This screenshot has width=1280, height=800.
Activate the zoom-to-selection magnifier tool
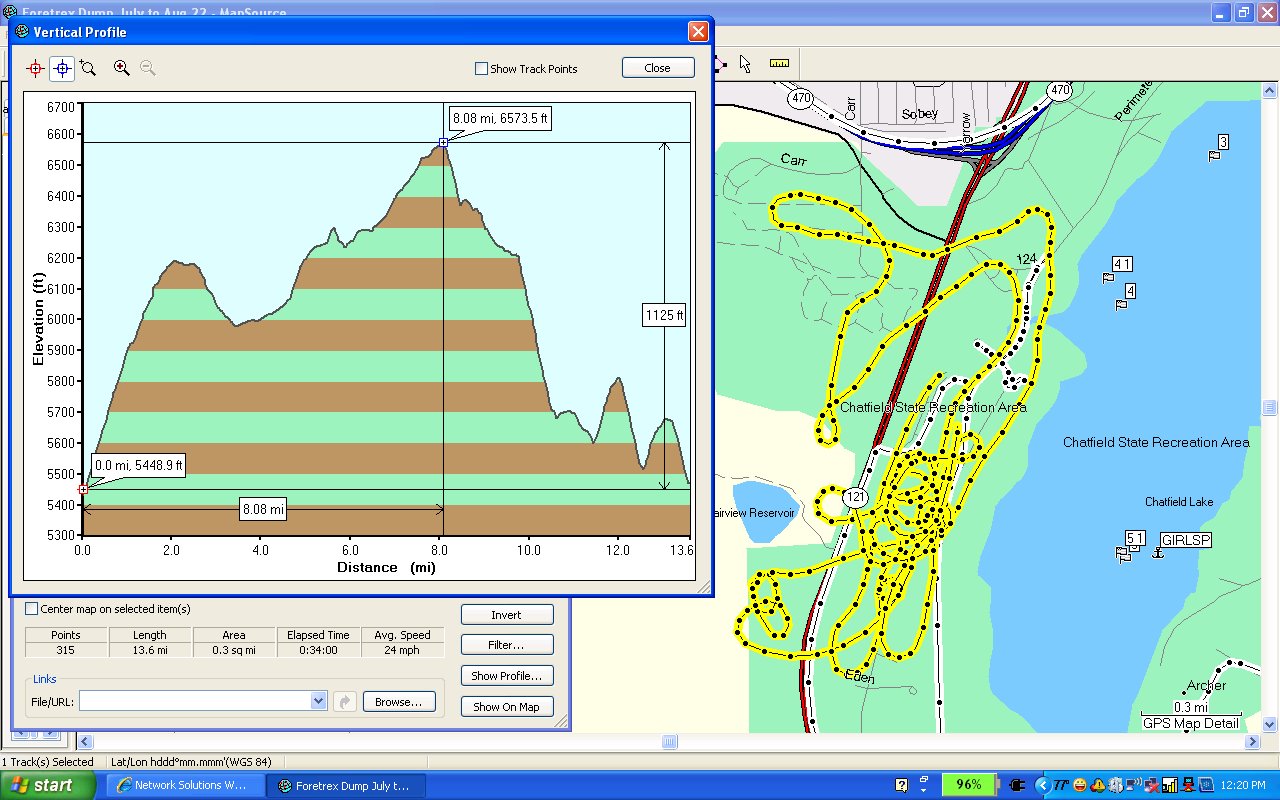88,68
